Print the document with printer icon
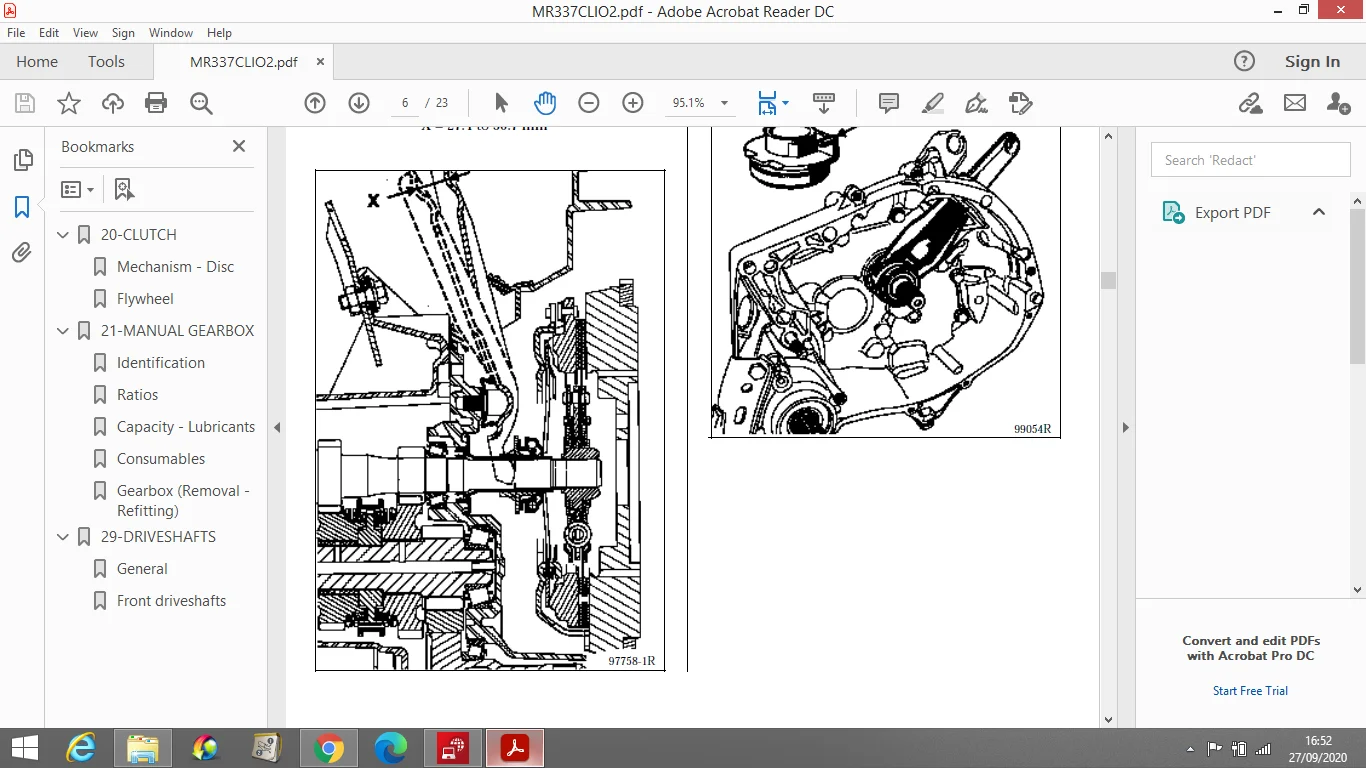Viewport: 1366px width, 768px height. (x=156, y=103)
